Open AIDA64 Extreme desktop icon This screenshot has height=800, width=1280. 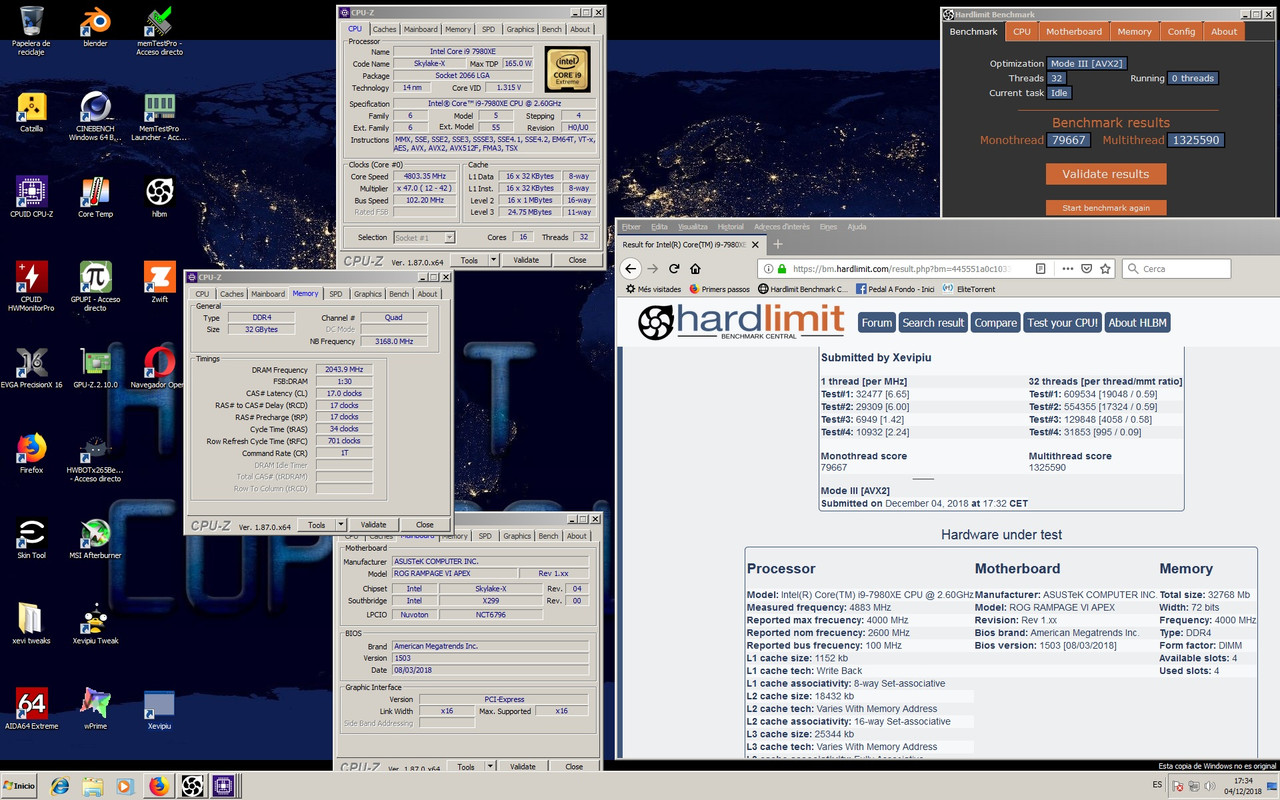point(32,708)
